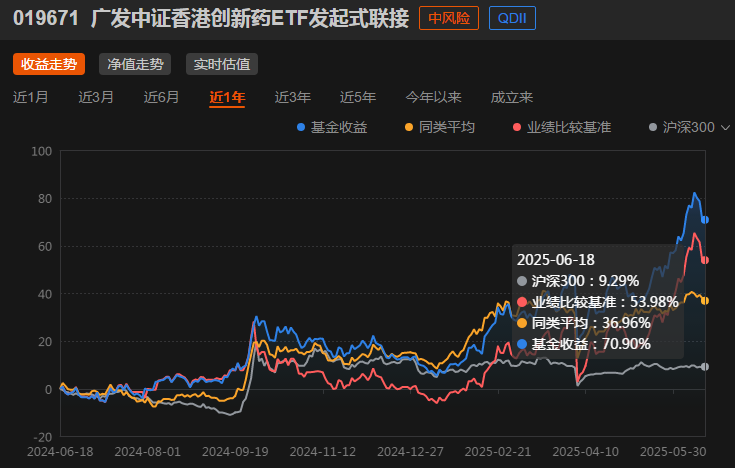This screenshot has height=468, width=735.
Task: Select the 近1年 time range
Action: [227, 97]
